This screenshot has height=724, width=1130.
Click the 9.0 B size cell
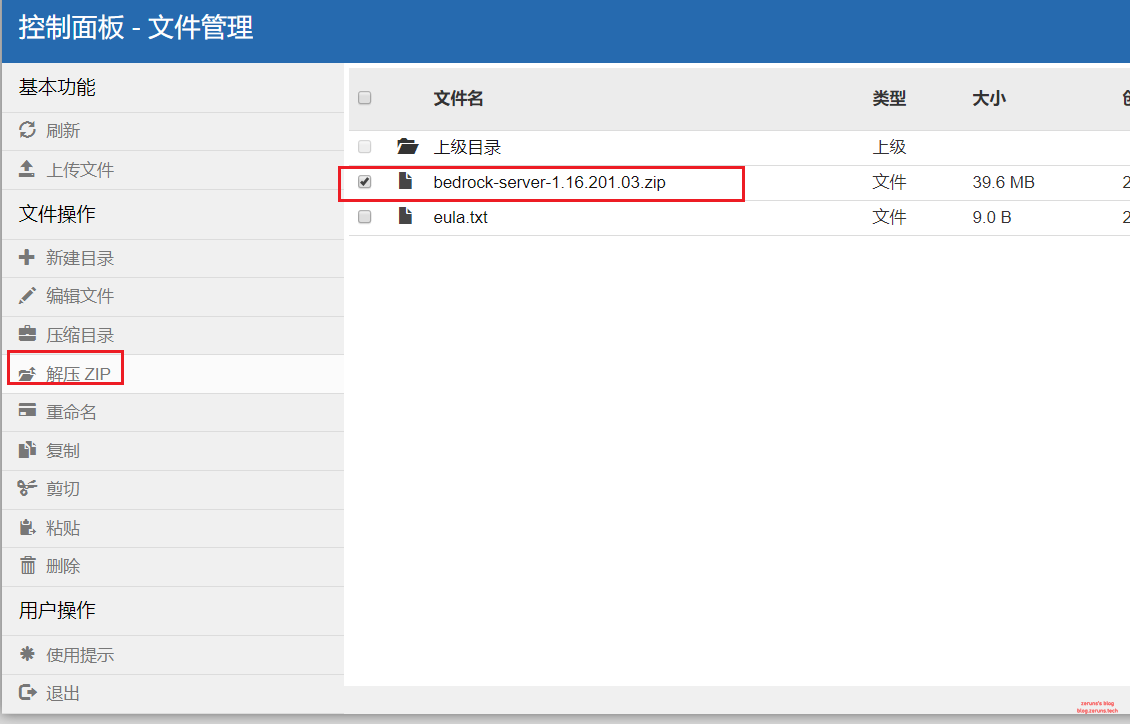click(x=992, y=217)
